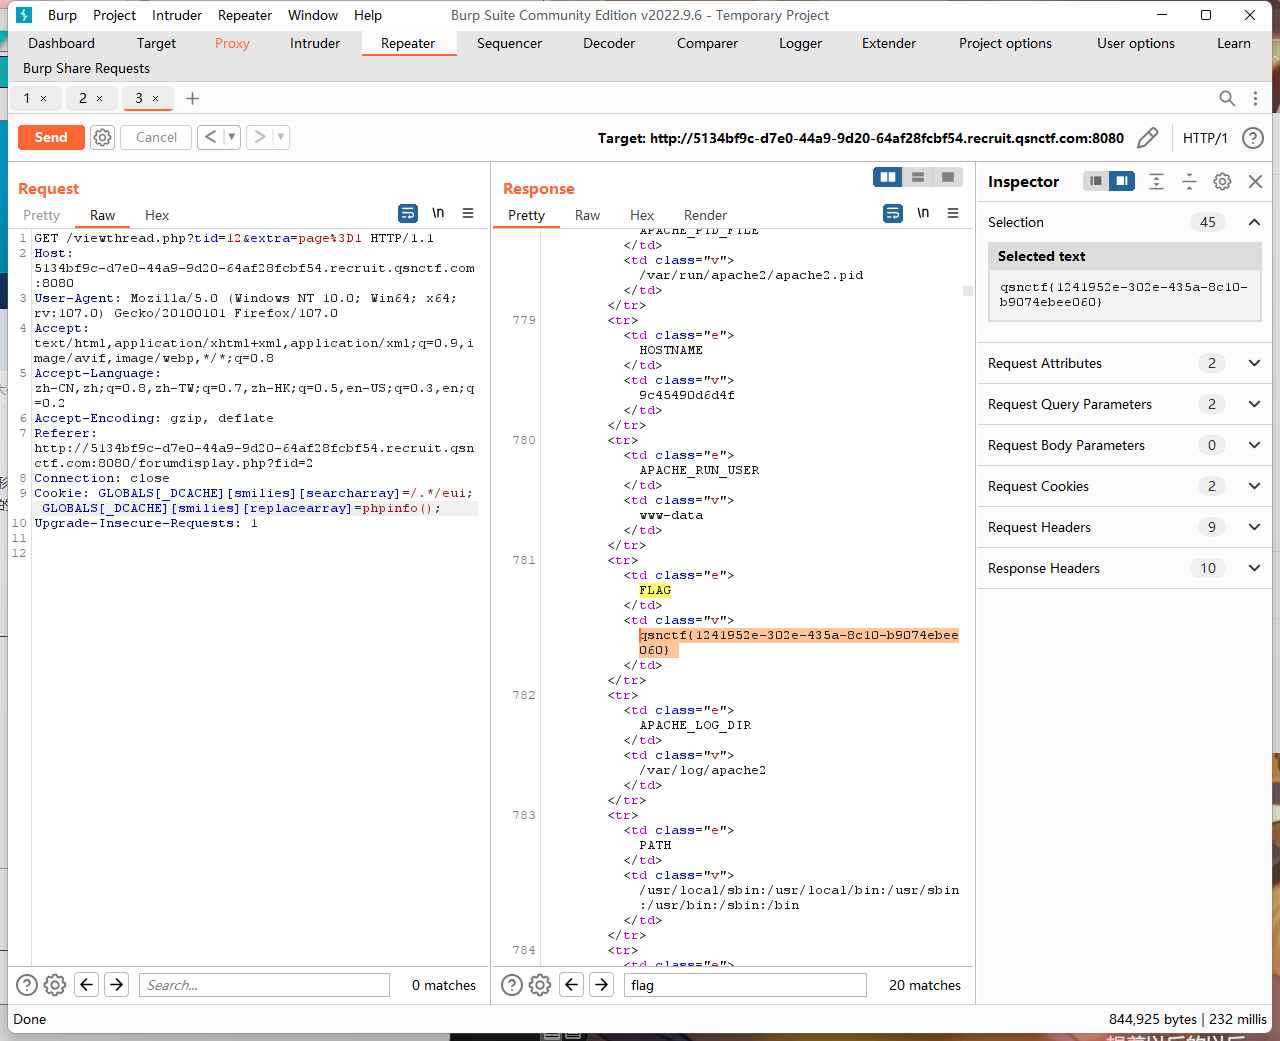
Task: Show Response in Raw view
Action: pos(587,215)
